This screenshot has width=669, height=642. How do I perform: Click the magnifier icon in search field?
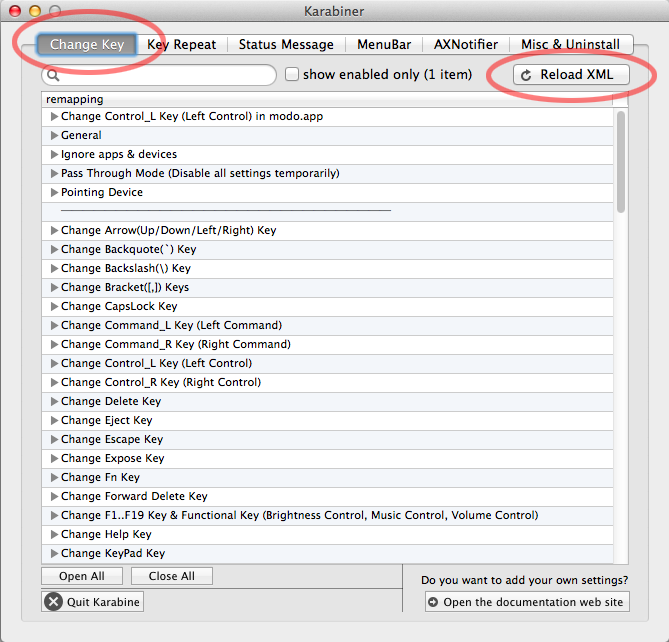click(x=53, y=75)
